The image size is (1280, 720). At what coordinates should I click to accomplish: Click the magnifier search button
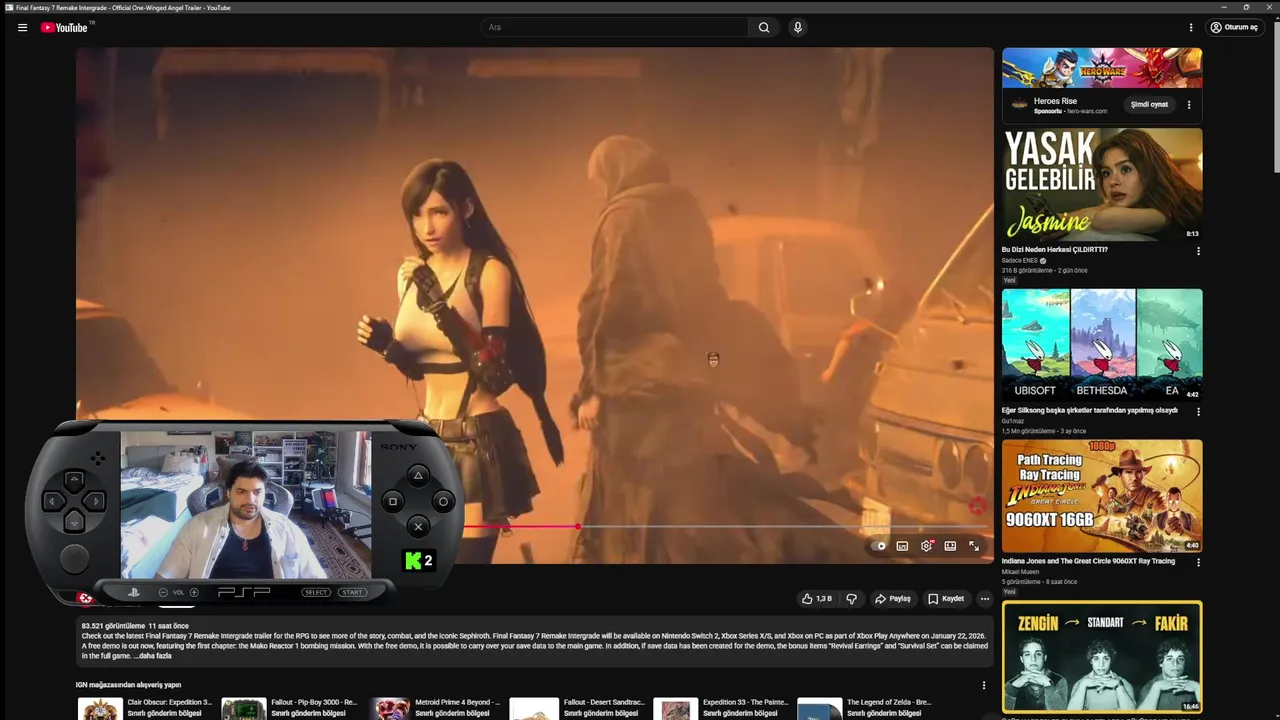[x=764, y=27]
